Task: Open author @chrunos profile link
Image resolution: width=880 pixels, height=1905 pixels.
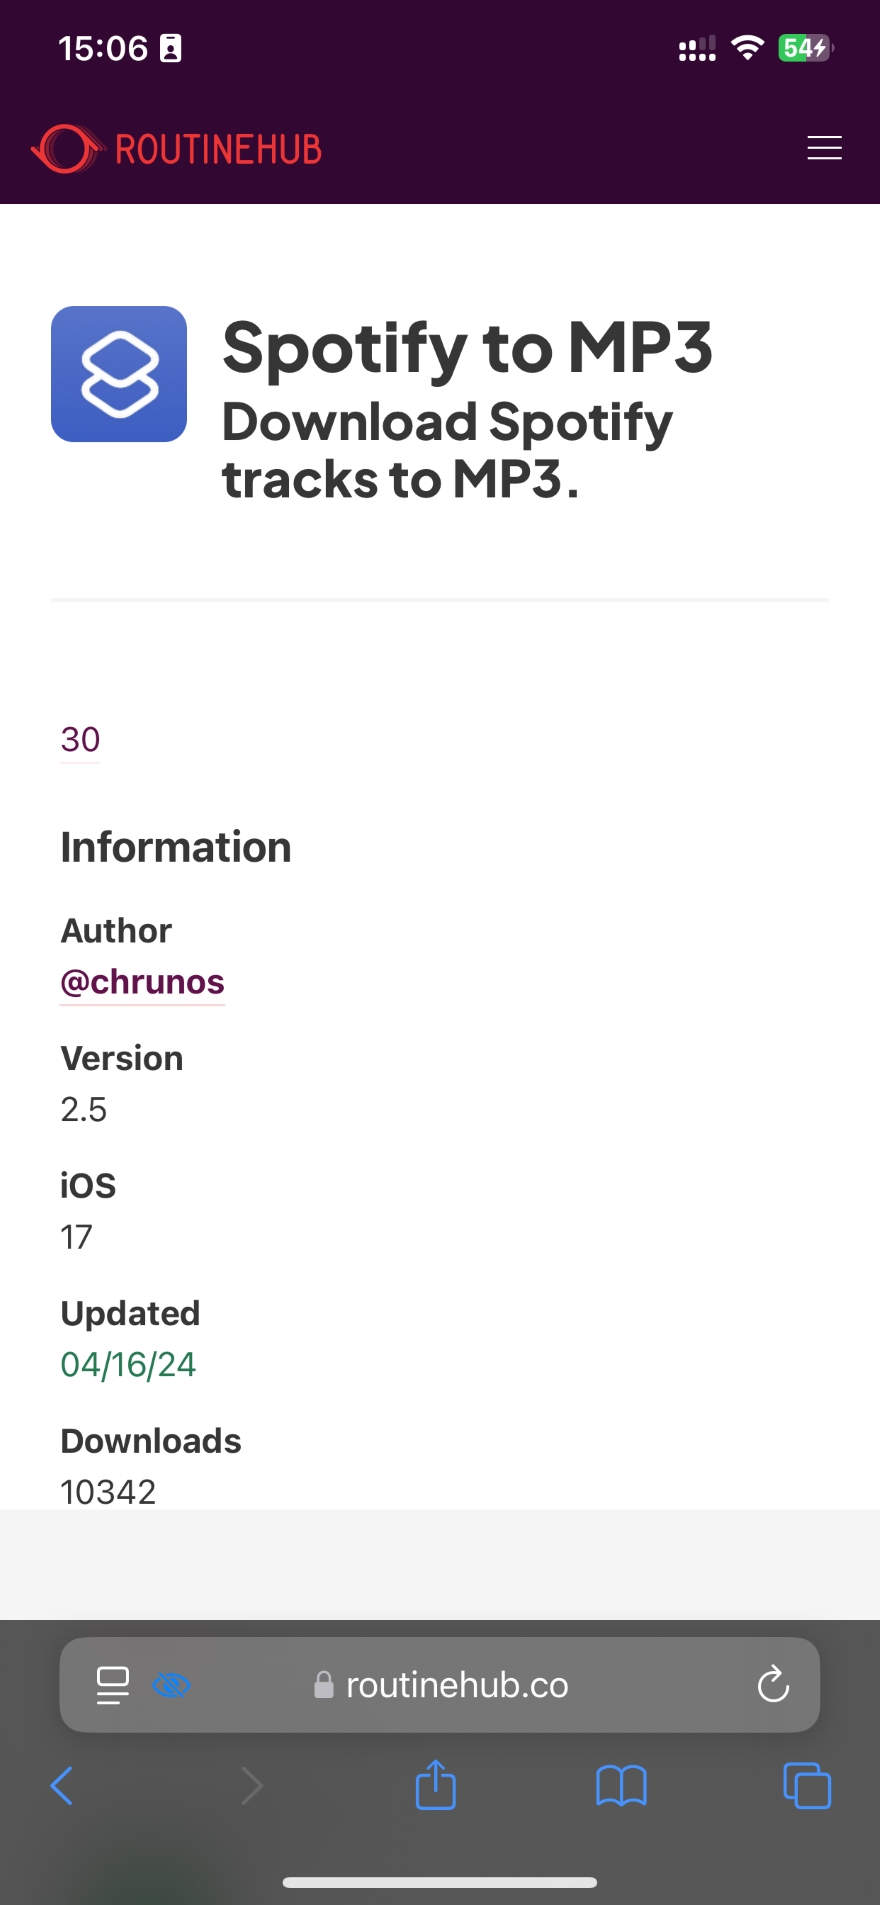Action: pyautogui.click(x=142, y=982)
